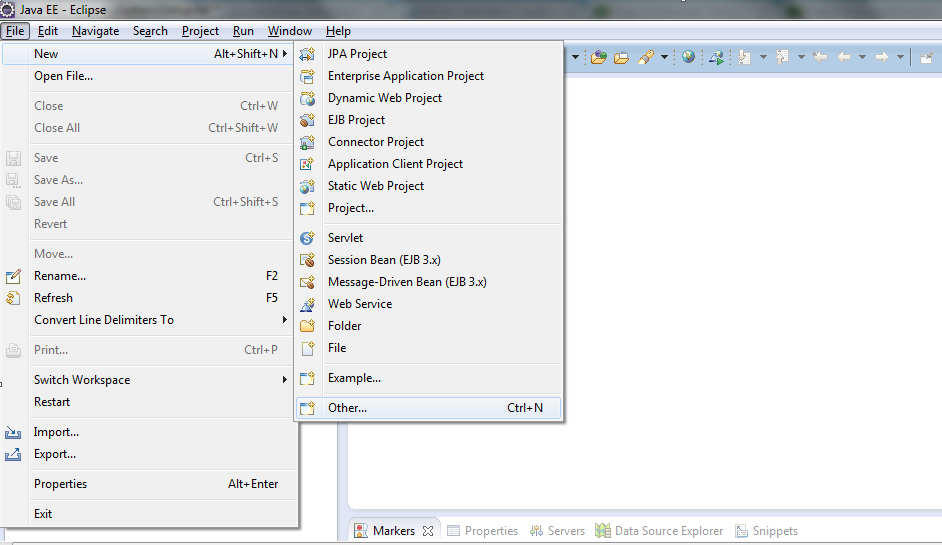This screenshot has height=545, width=942.
Task: Expand the Previous Annotation dropdown arrow
Action: click(801, 58)
